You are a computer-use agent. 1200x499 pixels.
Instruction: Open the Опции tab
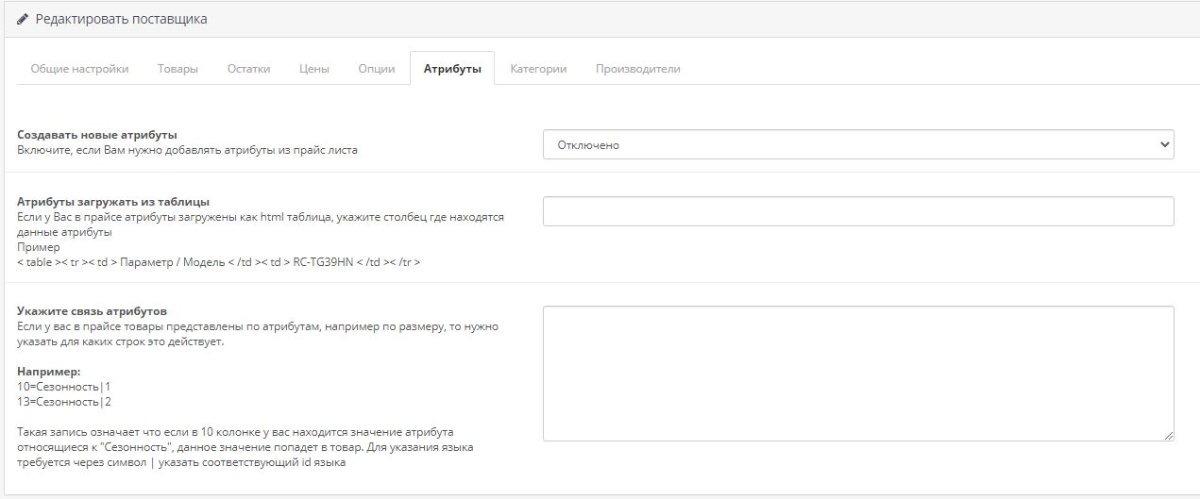pos(376,69)
